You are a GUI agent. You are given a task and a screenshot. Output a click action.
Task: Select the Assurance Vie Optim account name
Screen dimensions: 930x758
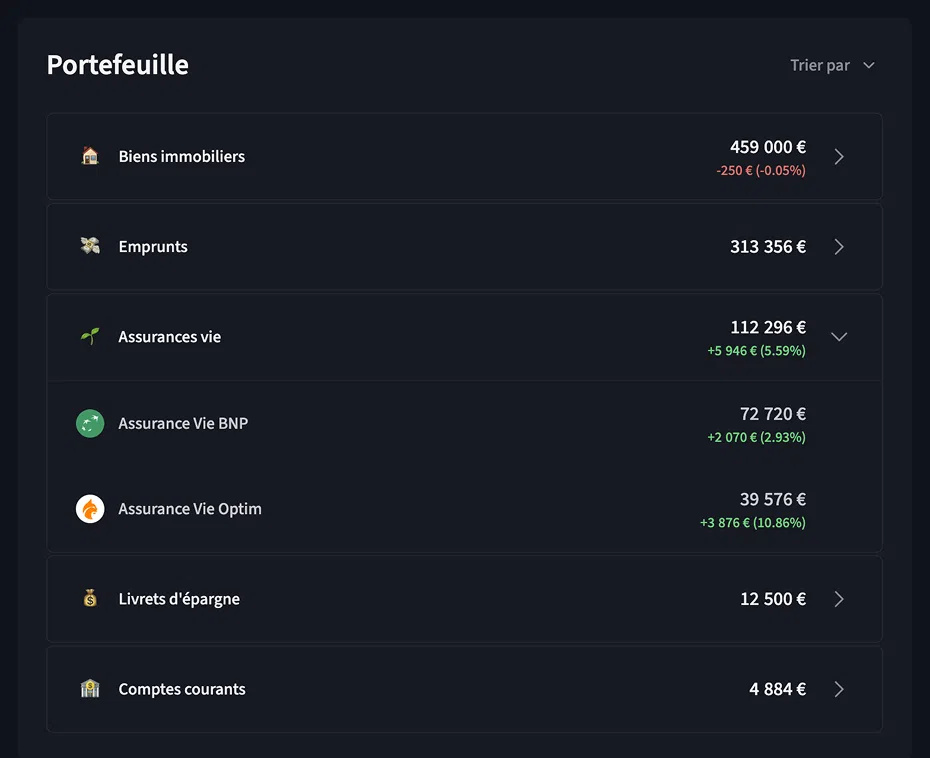click(x=190, y=509)
